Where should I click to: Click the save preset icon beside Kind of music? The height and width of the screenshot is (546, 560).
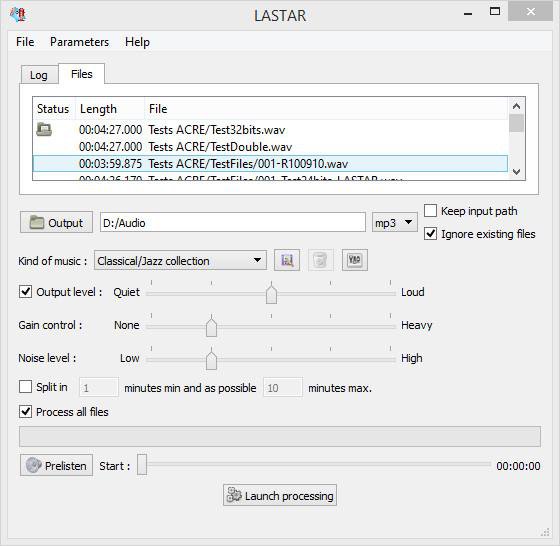tap(287, 260)
